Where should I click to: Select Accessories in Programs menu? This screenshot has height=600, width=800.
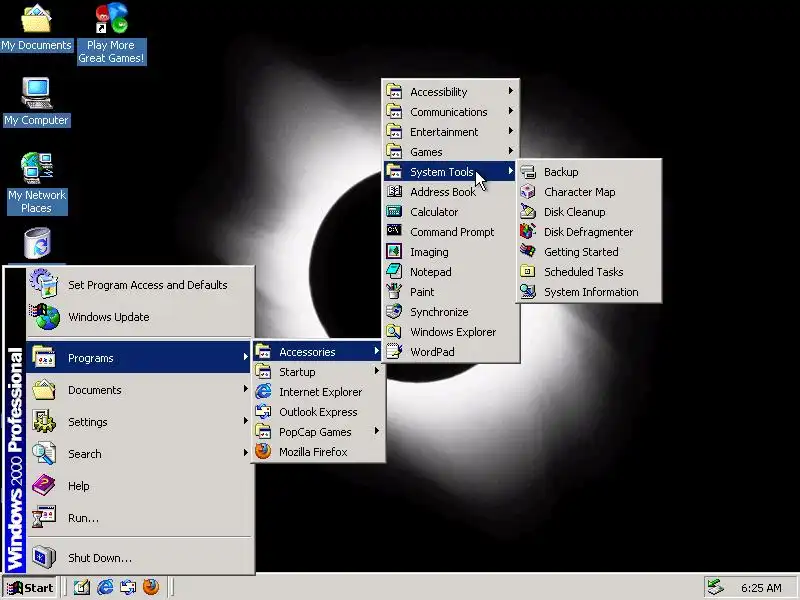pos(317,352)
